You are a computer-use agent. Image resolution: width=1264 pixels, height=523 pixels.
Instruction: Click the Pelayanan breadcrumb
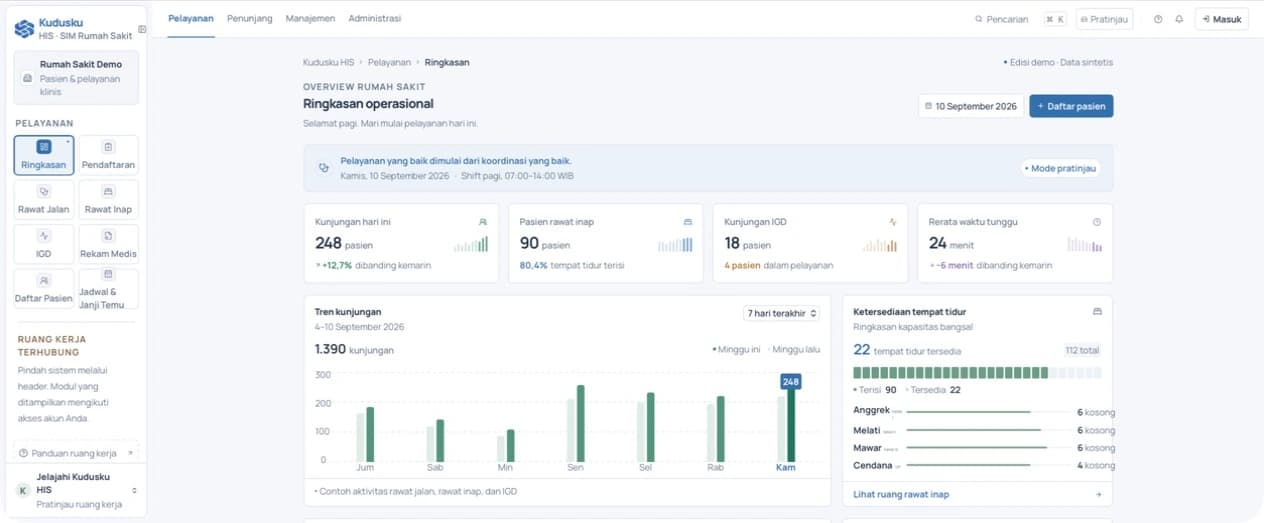pyautogui.click(x=389, y=62)
